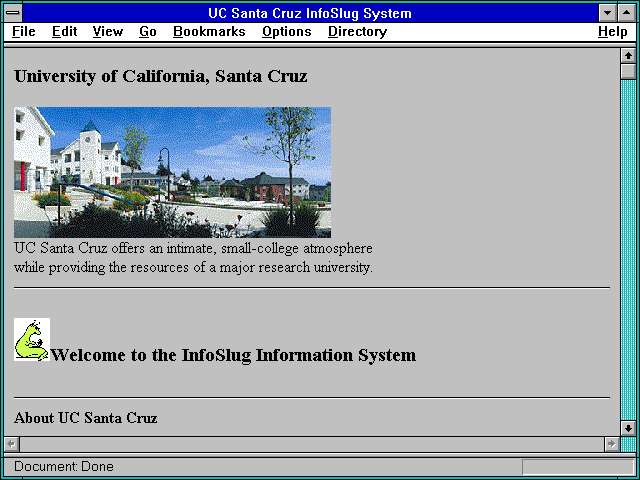
Task: Click the University of California, Santa Cruz heading
Action: tap(160, 76)
